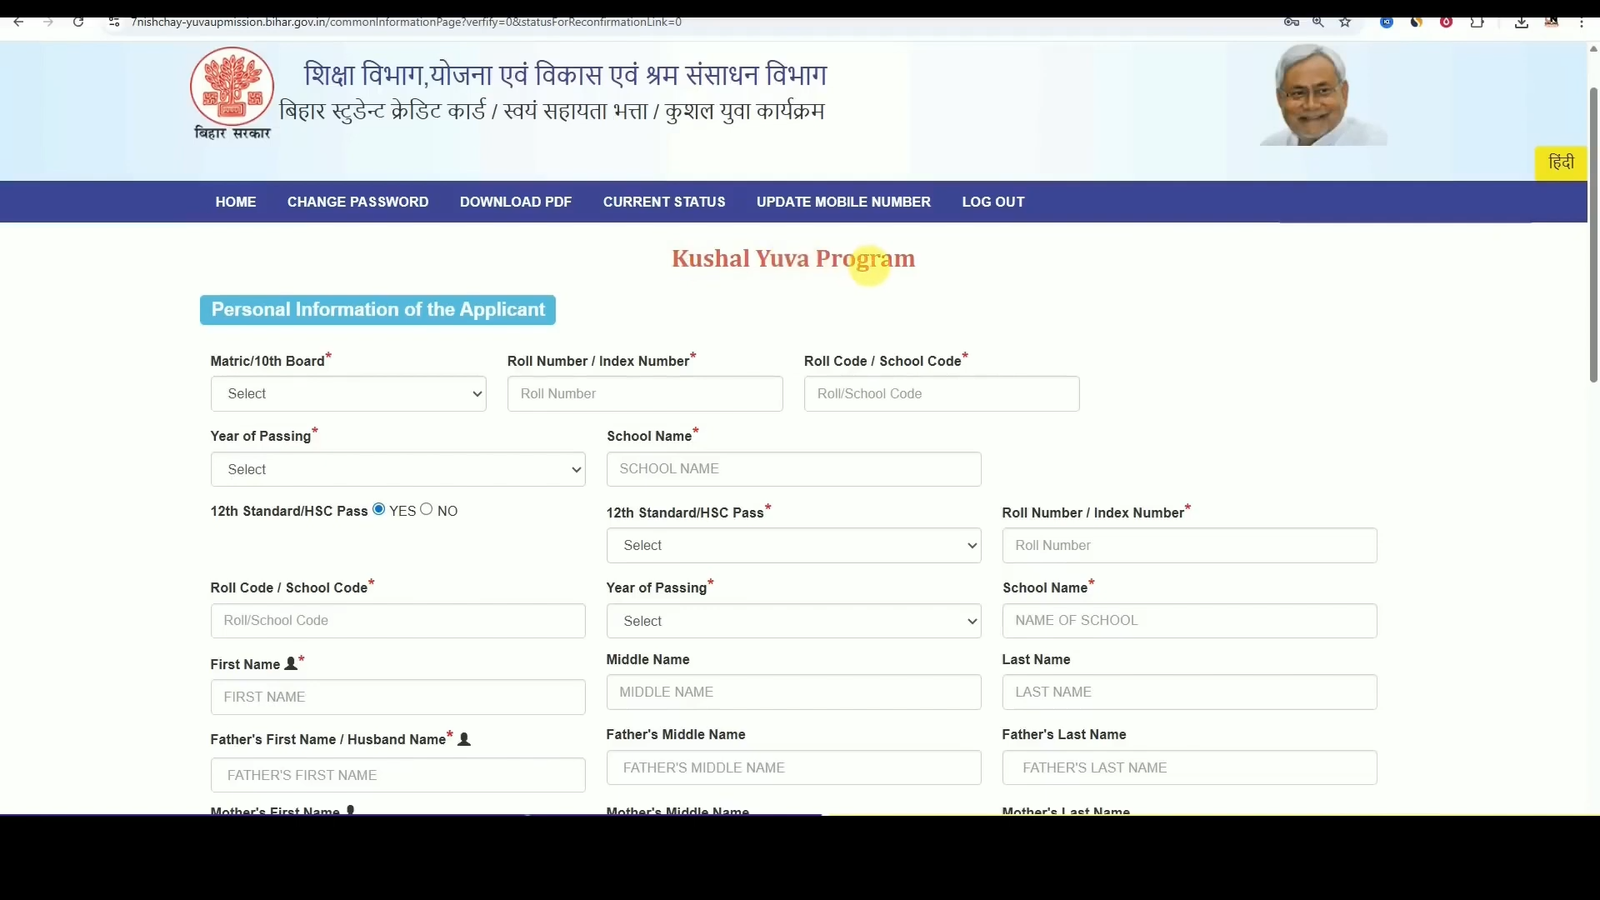Open the Chrome three-dot menu
Screen dimensions: 1600x900
pos(1581,22)
